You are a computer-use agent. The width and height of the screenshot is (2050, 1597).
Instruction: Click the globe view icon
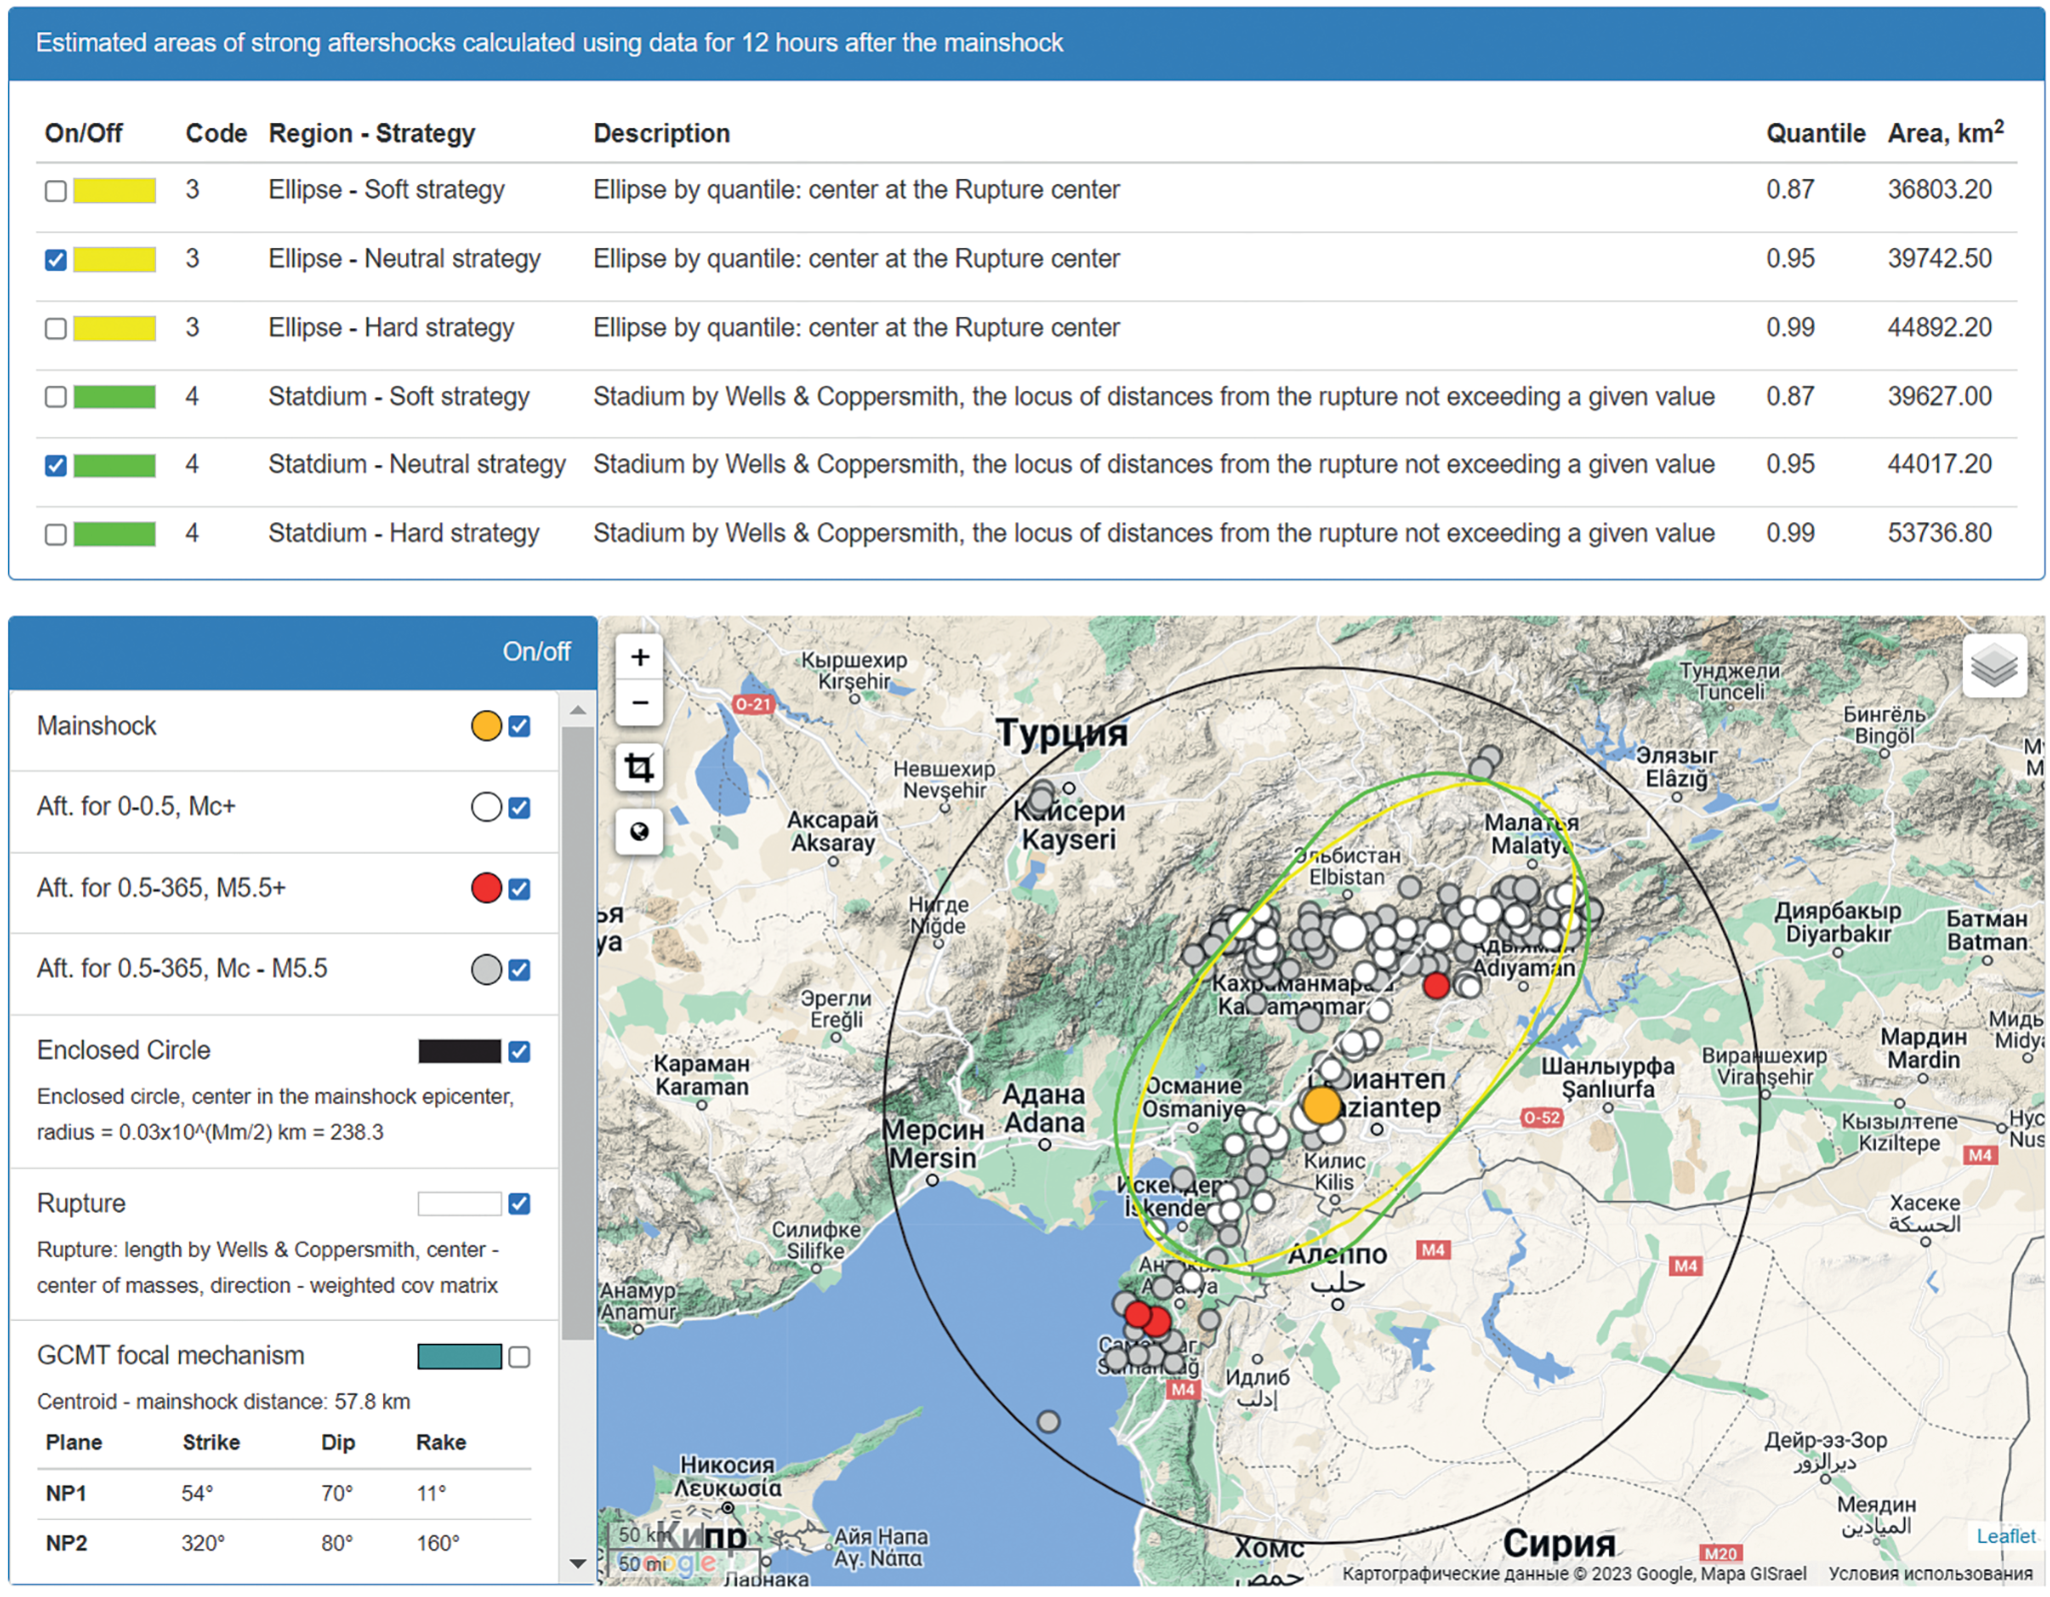640,831
